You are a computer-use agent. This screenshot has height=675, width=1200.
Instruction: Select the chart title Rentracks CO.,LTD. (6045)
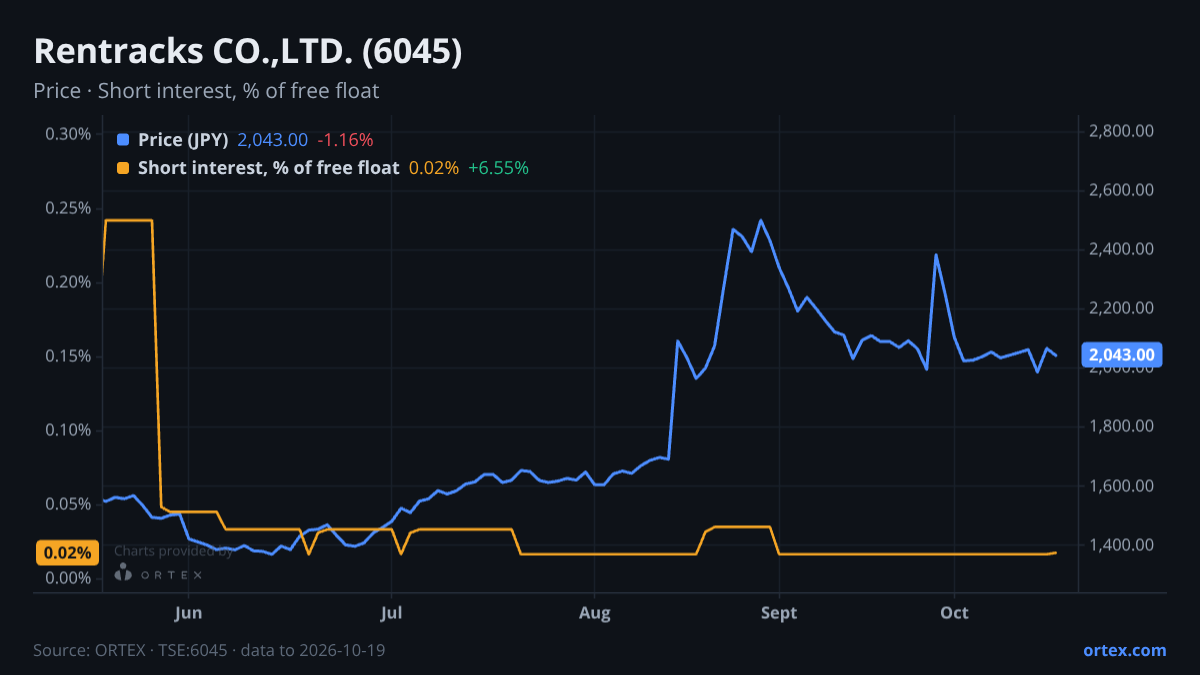[248, 52]
